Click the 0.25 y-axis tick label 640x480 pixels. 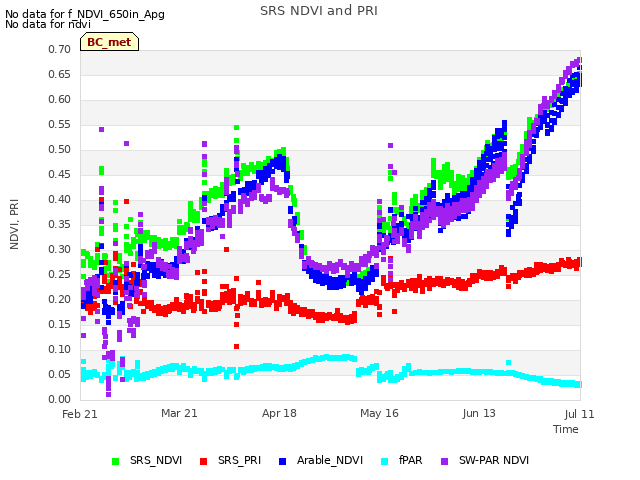[x=60, y=274]
